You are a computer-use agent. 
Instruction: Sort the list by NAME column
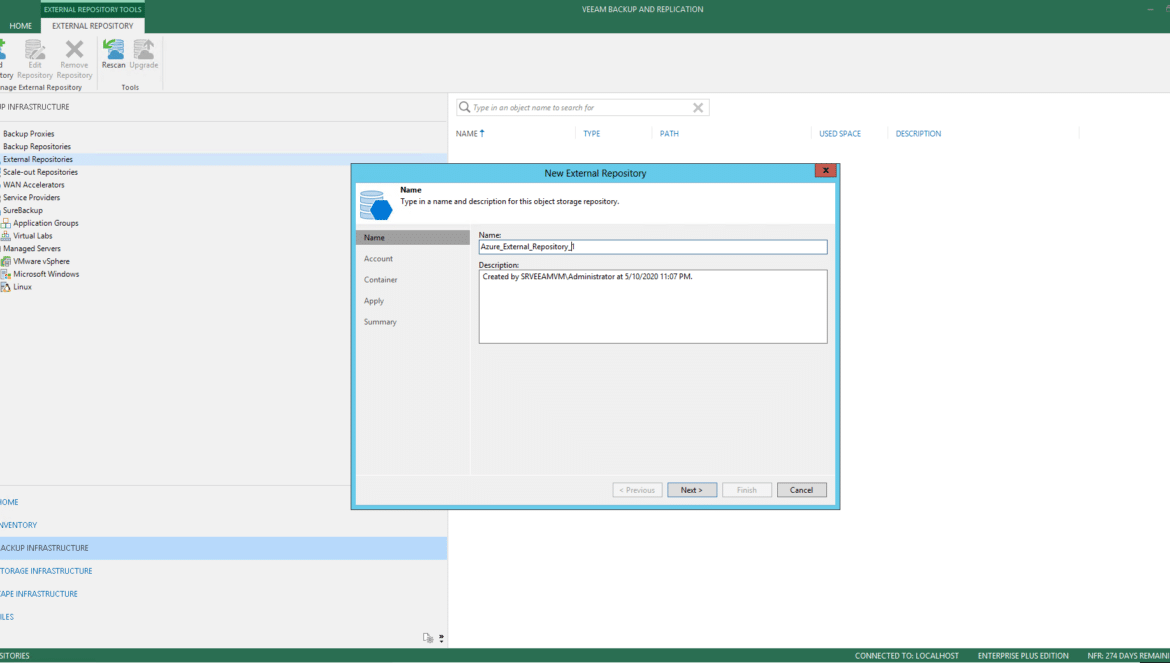point(471,133)
